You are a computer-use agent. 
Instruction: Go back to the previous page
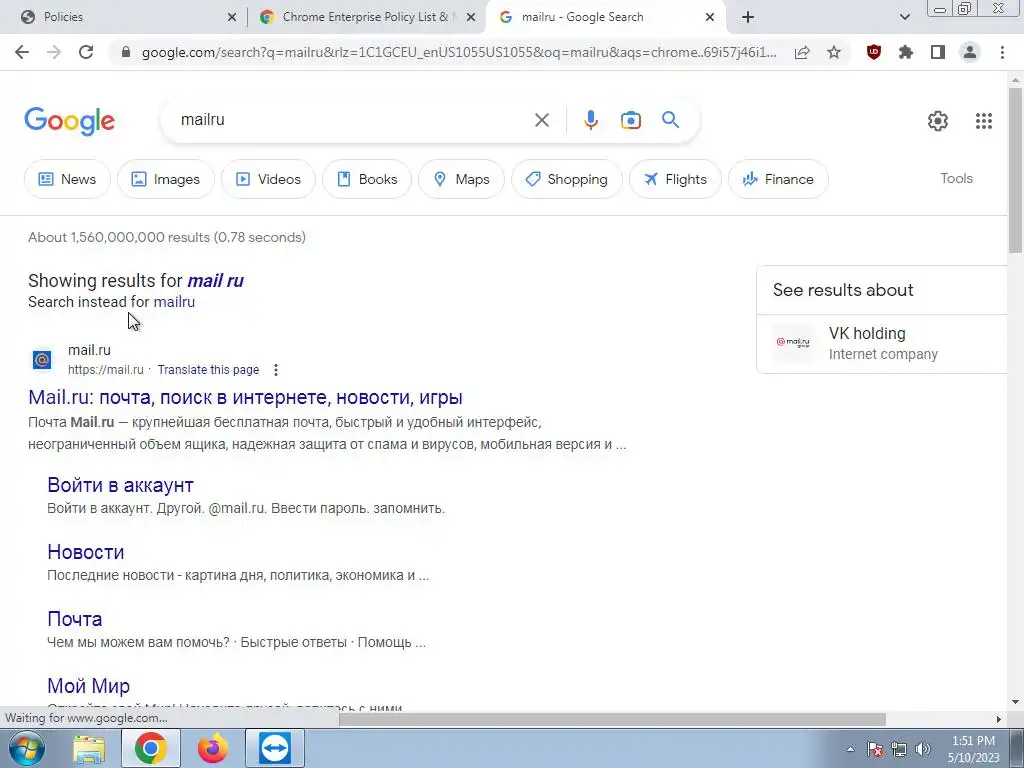click(22, 52)
